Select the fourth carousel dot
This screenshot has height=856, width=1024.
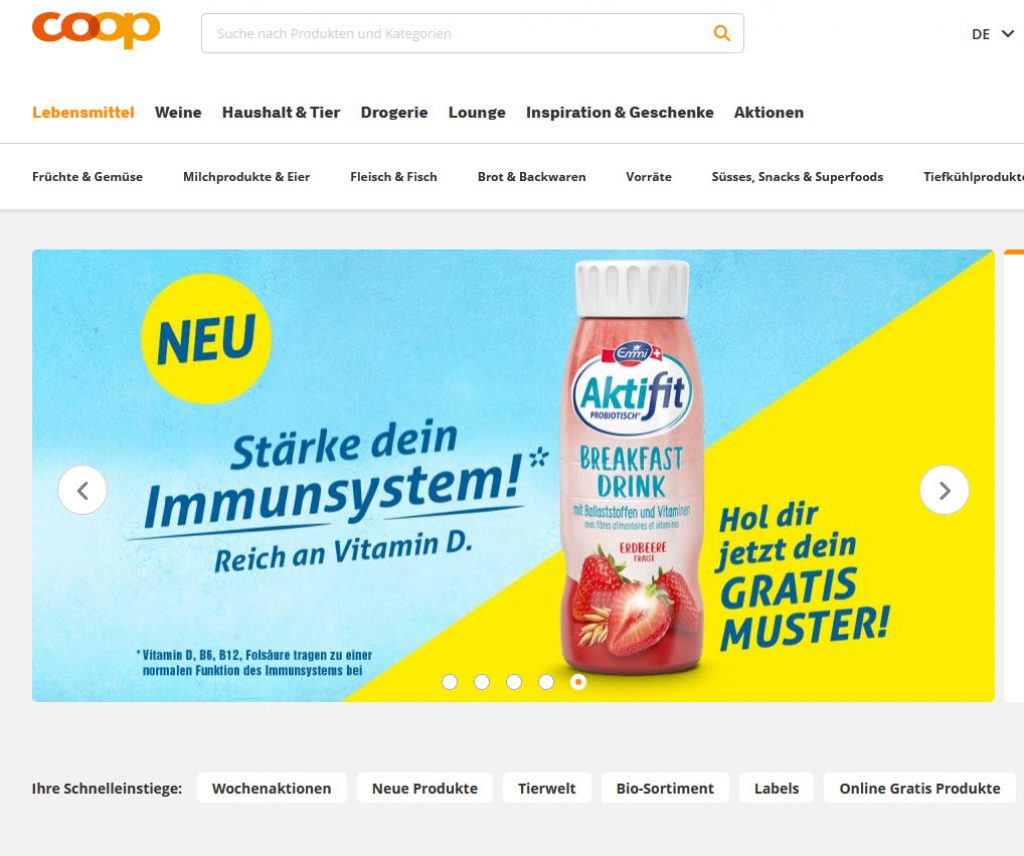(546, 682)
